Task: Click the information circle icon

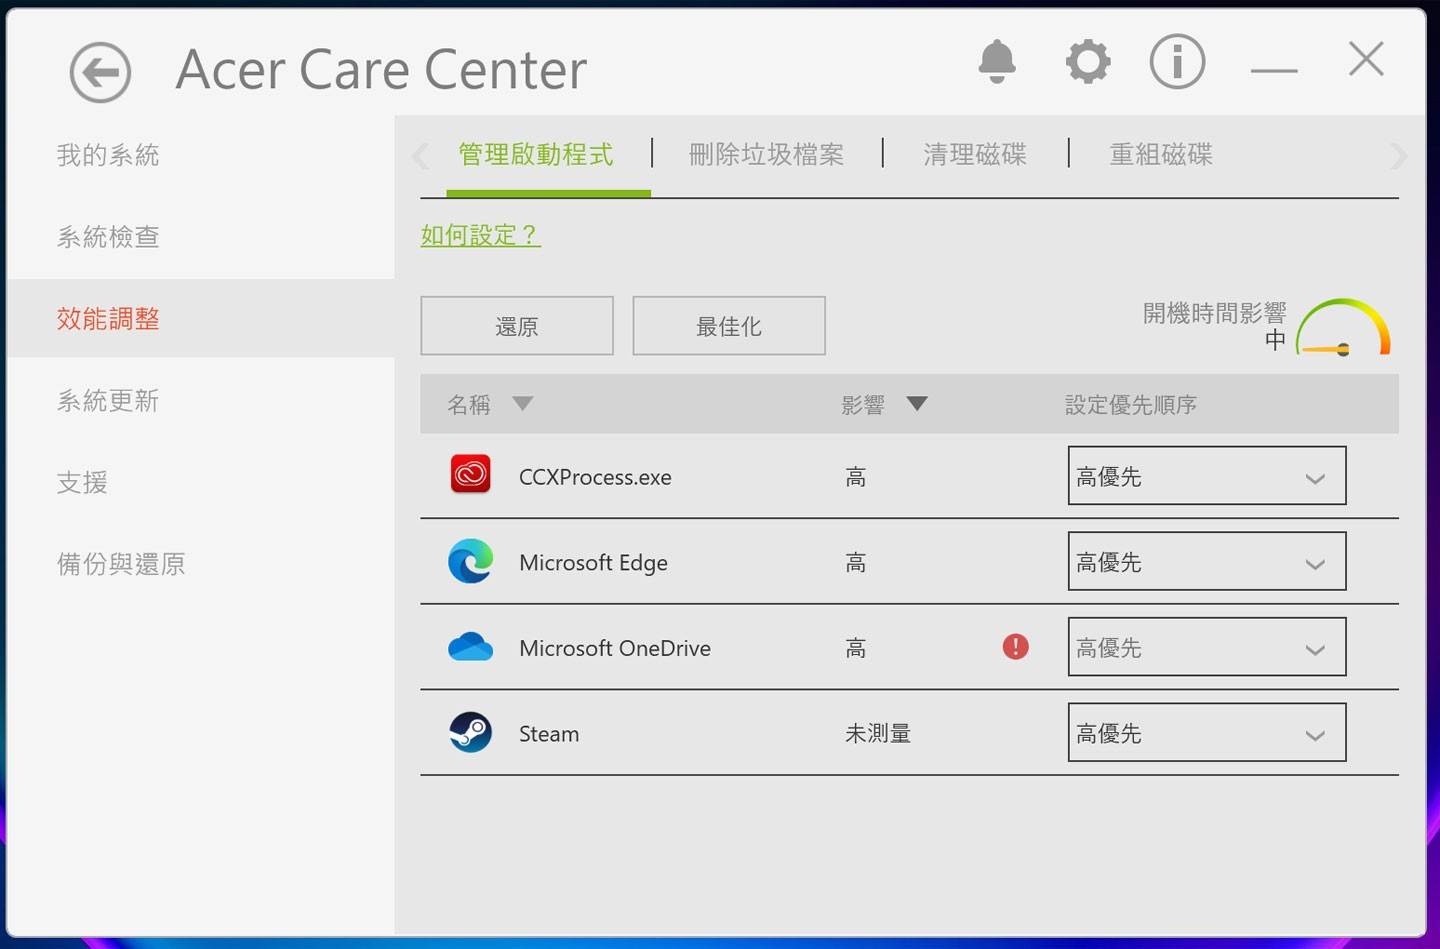Action: coord(1177,62)
